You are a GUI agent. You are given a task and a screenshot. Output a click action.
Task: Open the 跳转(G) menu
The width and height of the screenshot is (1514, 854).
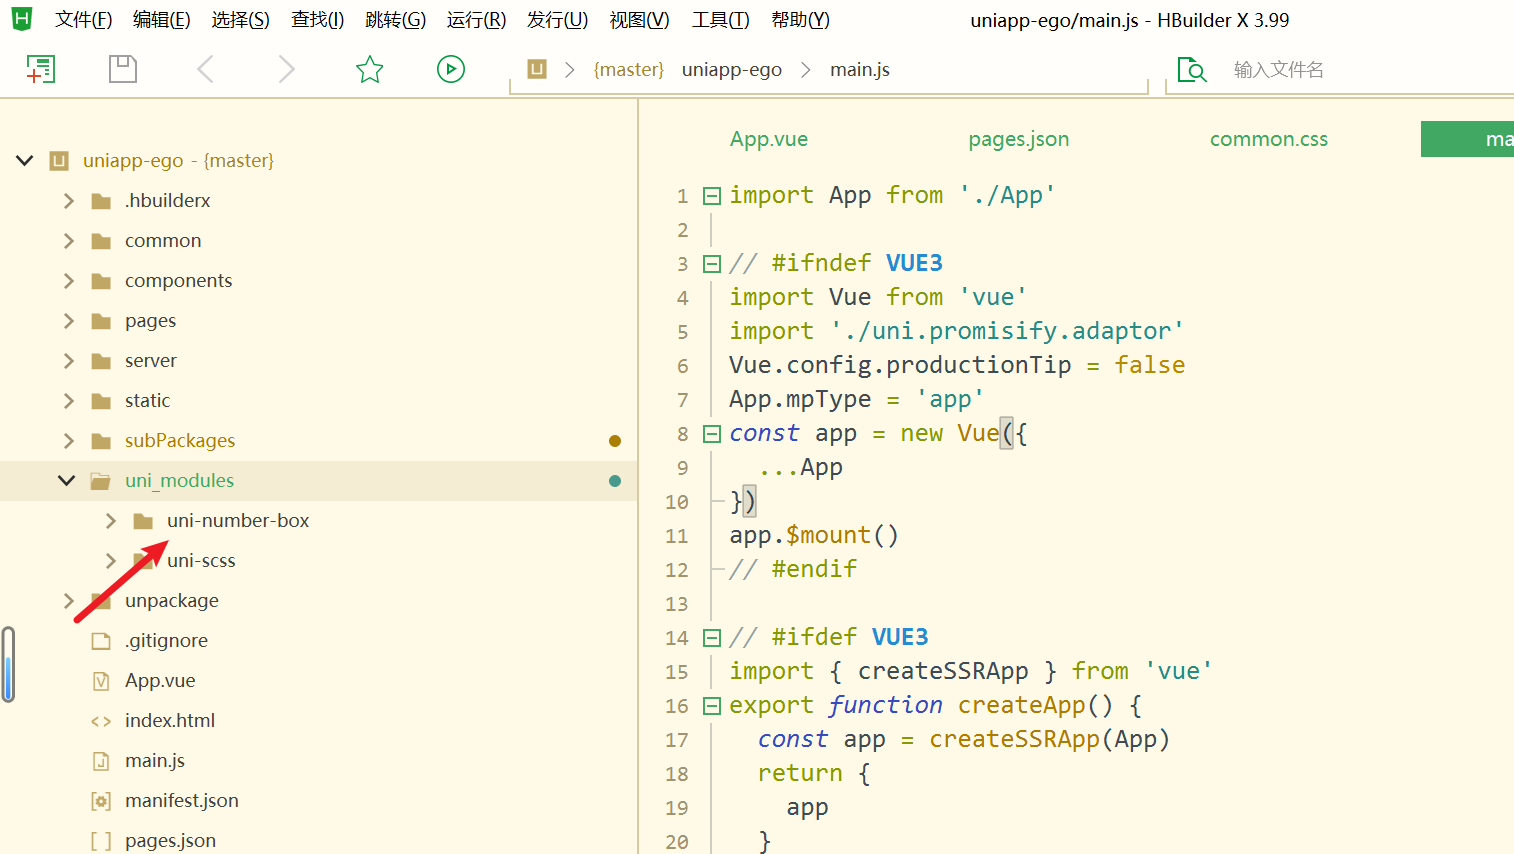(x=395, y=20)
